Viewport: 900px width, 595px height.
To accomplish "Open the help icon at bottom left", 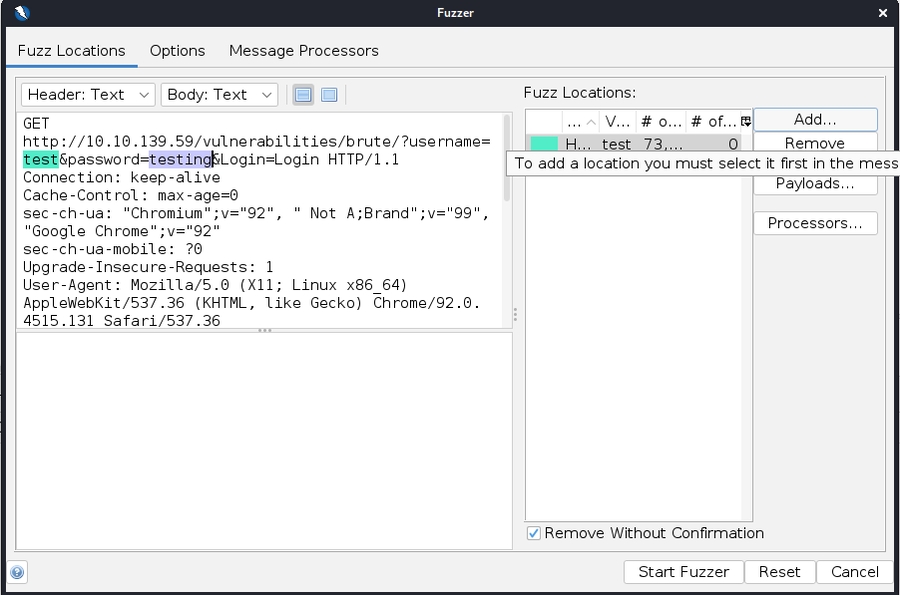I will (17, 573).
